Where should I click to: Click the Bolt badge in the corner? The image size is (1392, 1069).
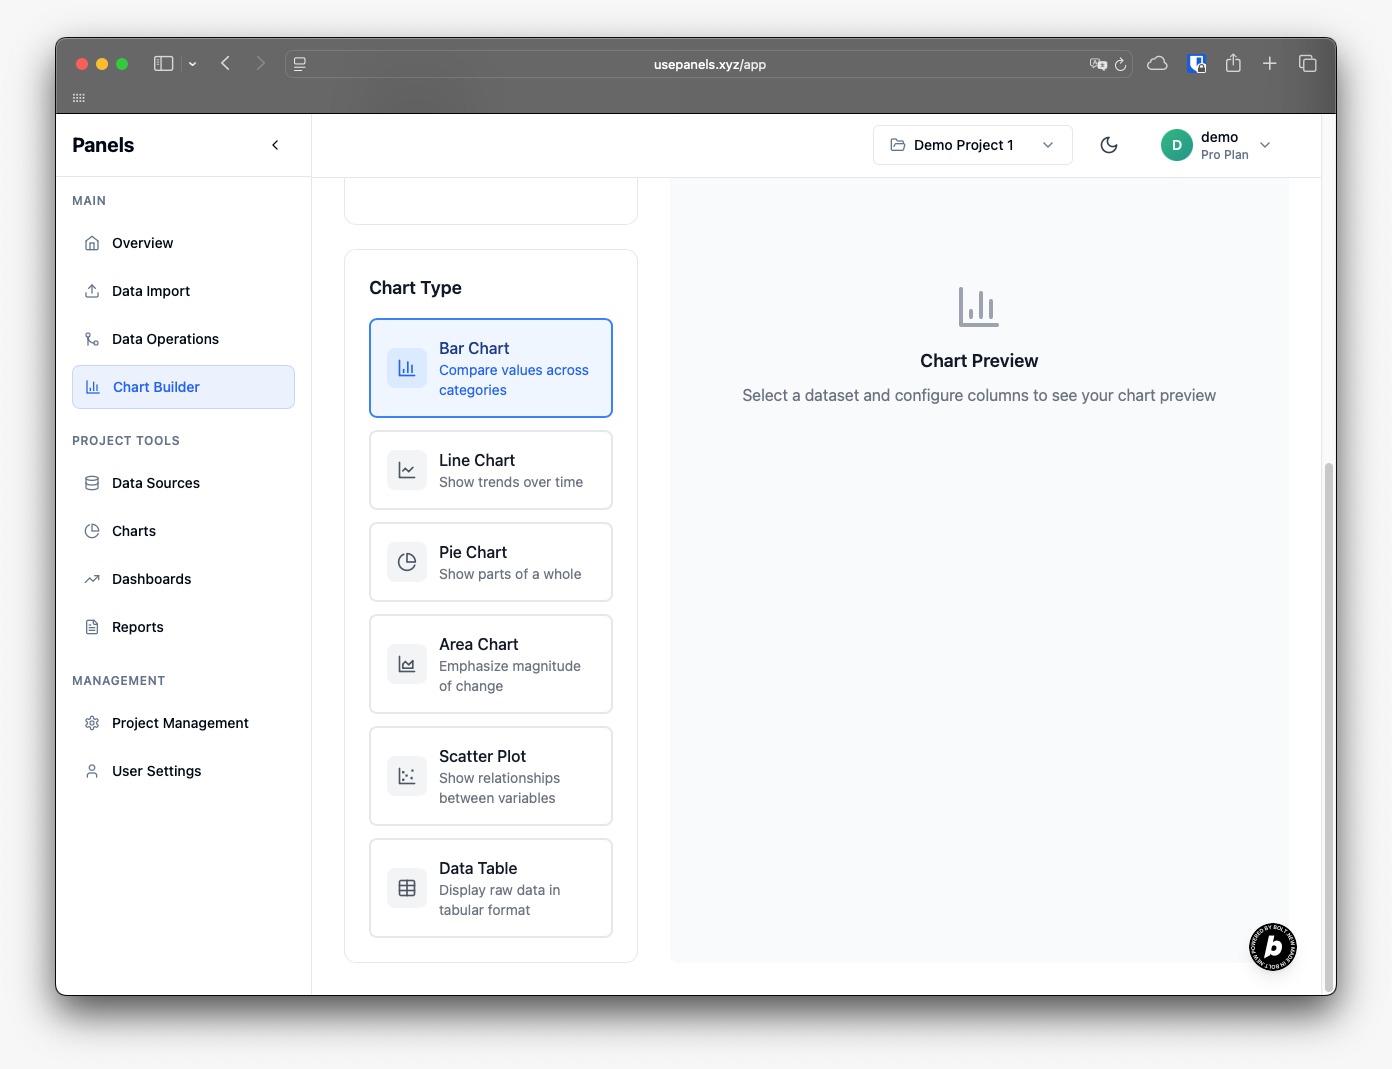click(x=1273, y=947)
